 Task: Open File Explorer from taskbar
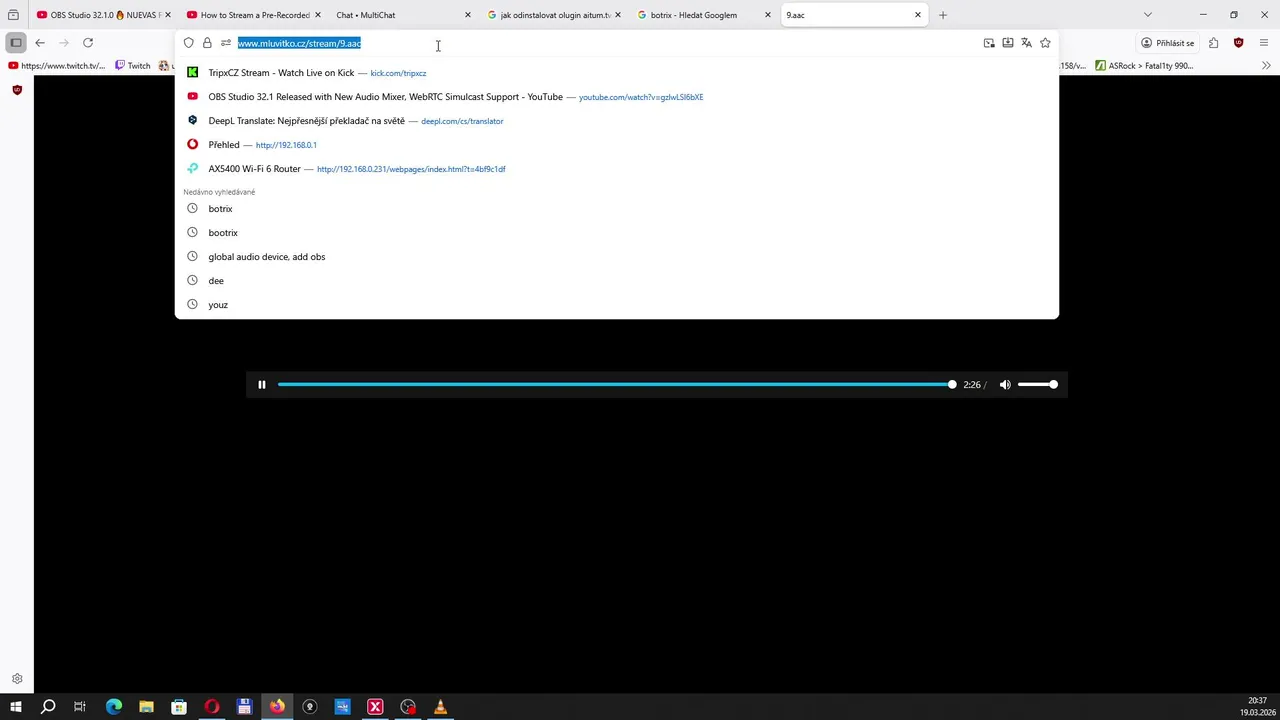146,707
